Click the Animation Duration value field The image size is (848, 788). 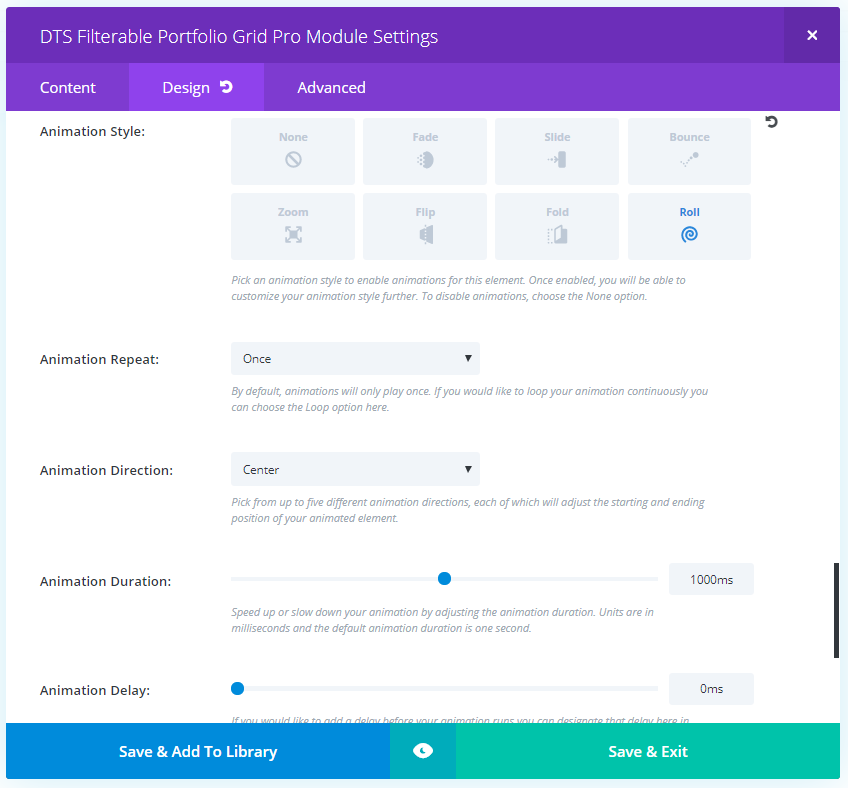pos(711,579)
